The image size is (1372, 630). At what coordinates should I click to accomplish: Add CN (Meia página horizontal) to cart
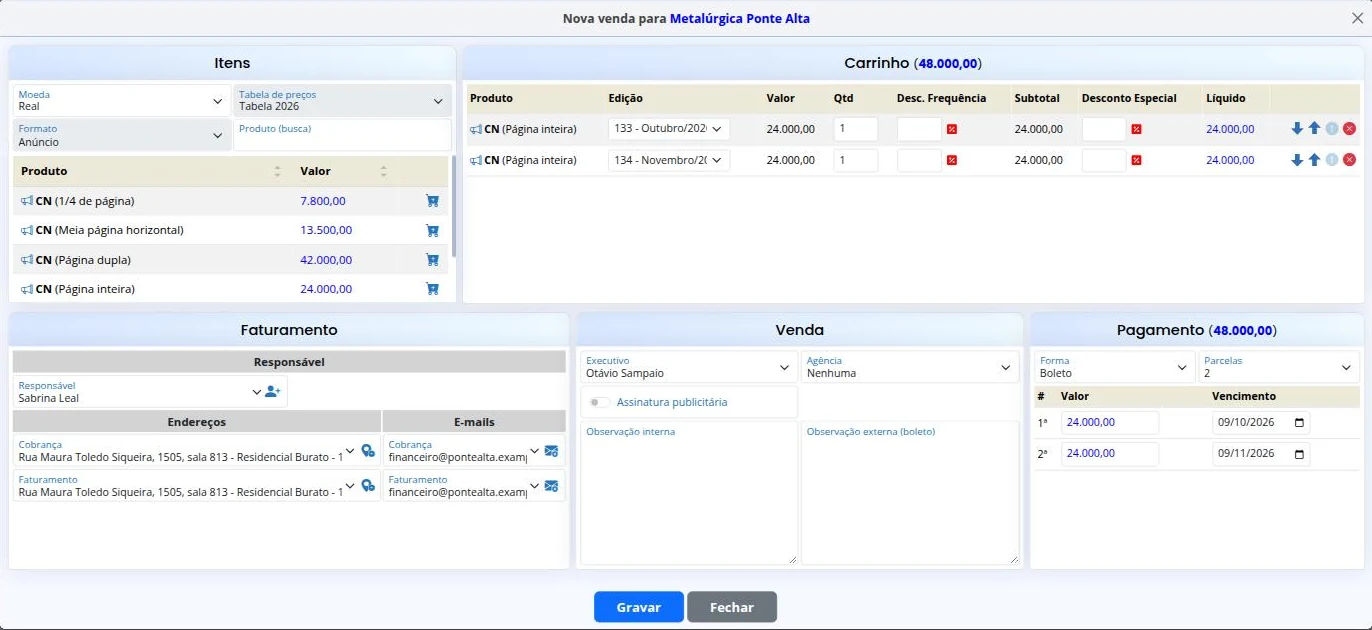[432, 230]
